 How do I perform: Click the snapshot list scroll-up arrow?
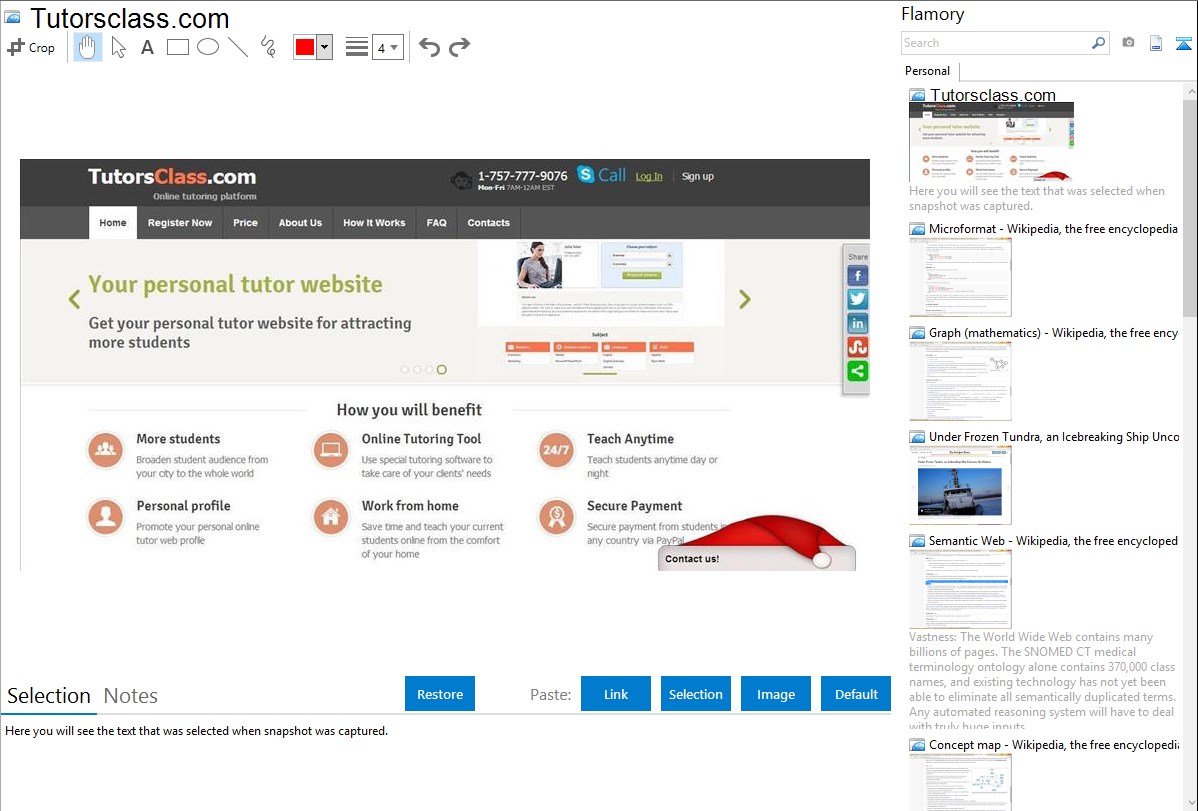1191,92
